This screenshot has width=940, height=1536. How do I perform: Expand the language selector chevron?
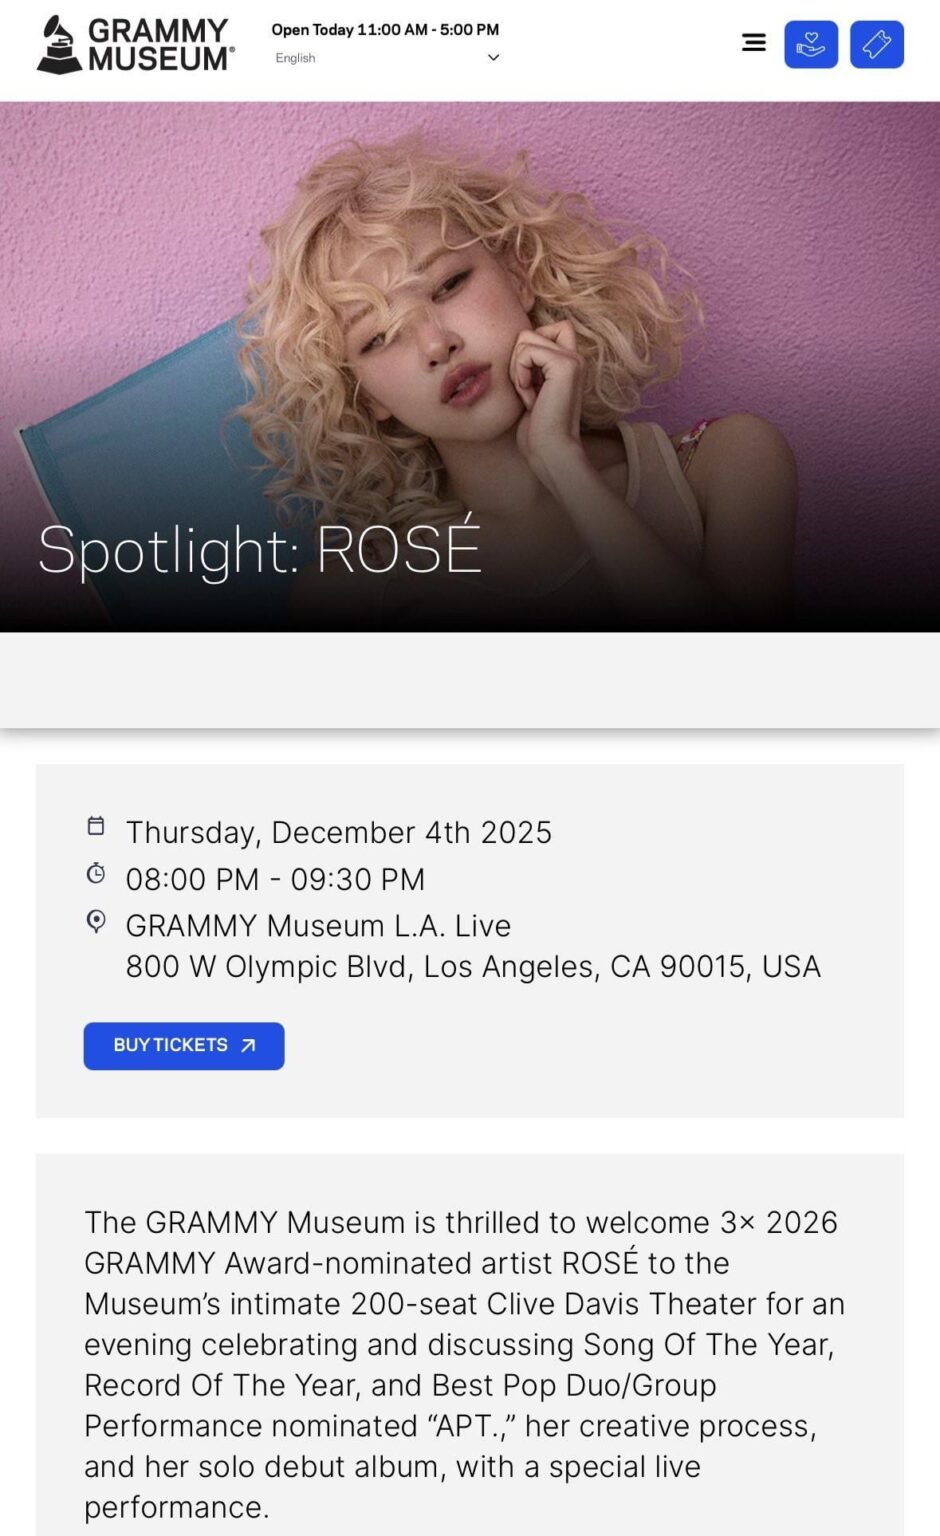coord(492,58)
